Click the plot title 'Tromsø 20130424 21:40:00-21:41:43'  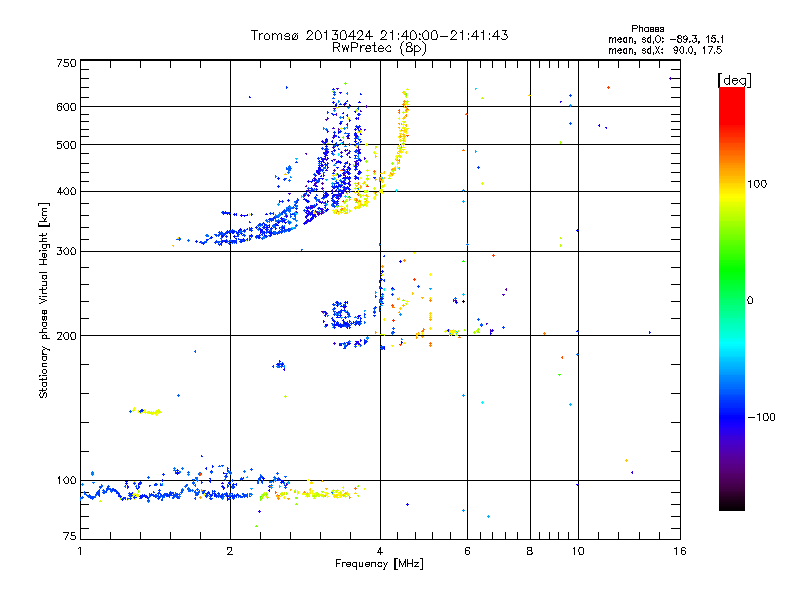[379, 35]
